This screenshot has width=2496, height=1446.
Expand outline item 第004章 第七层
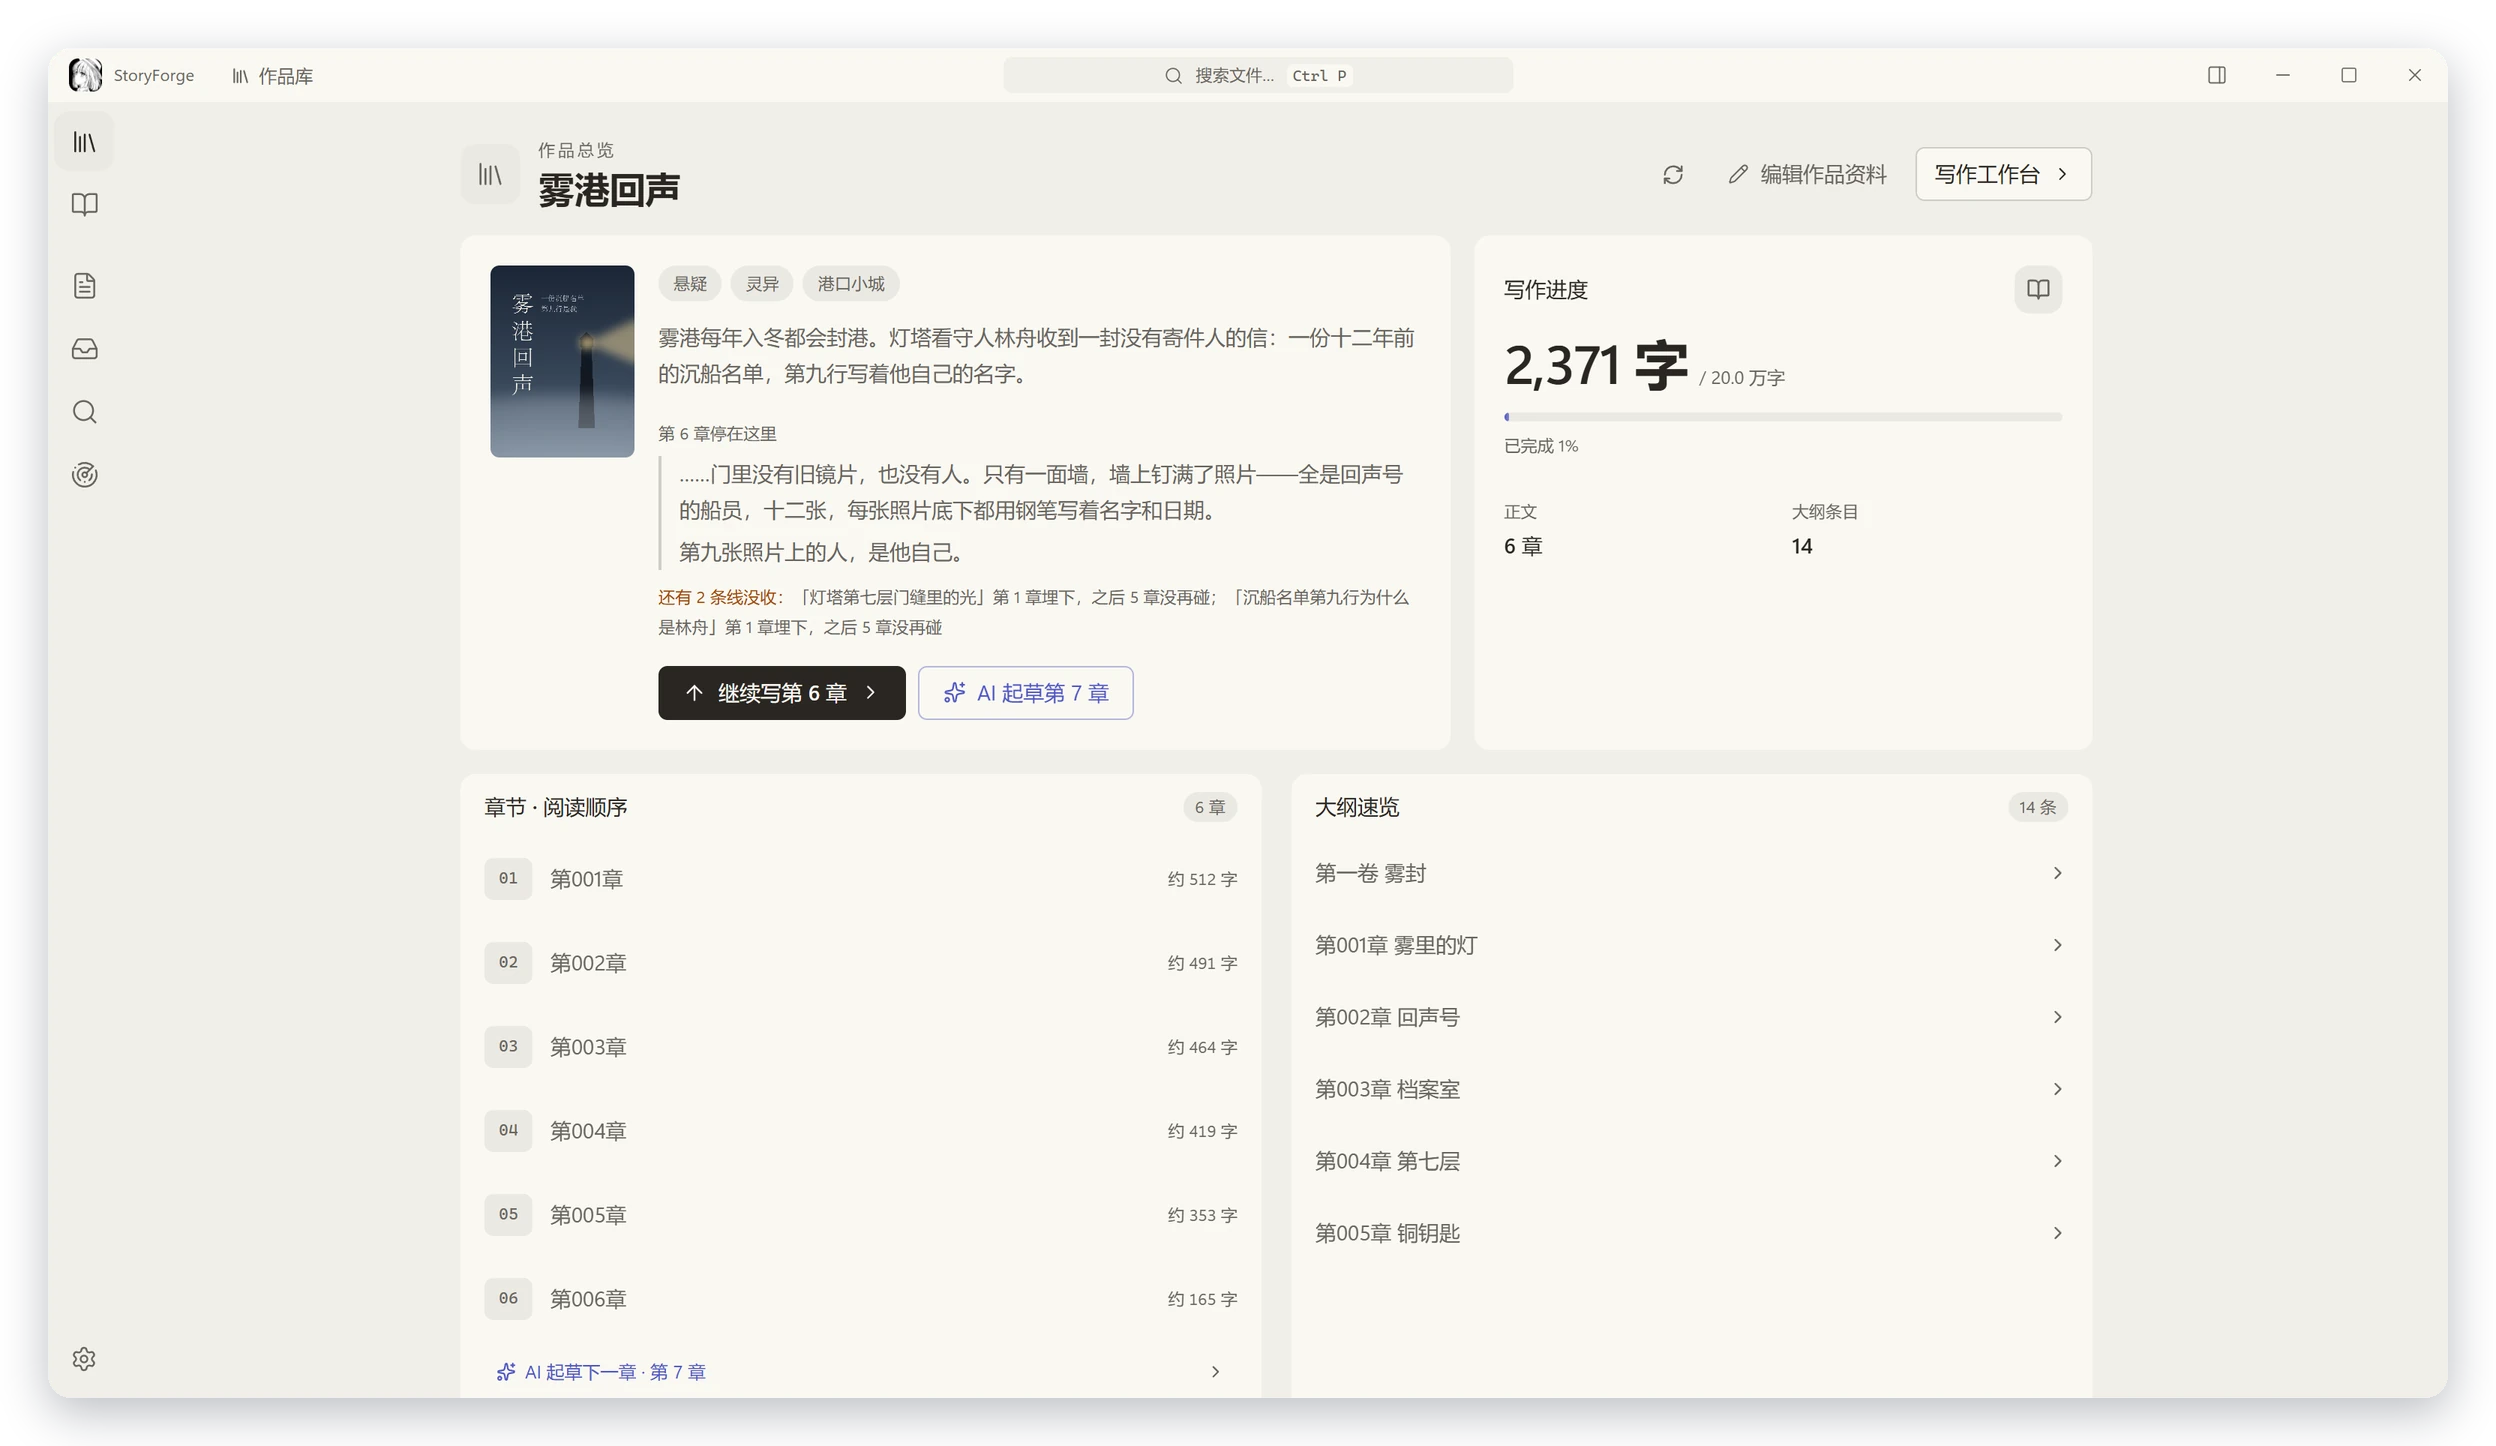(x=1690, y=1161)
